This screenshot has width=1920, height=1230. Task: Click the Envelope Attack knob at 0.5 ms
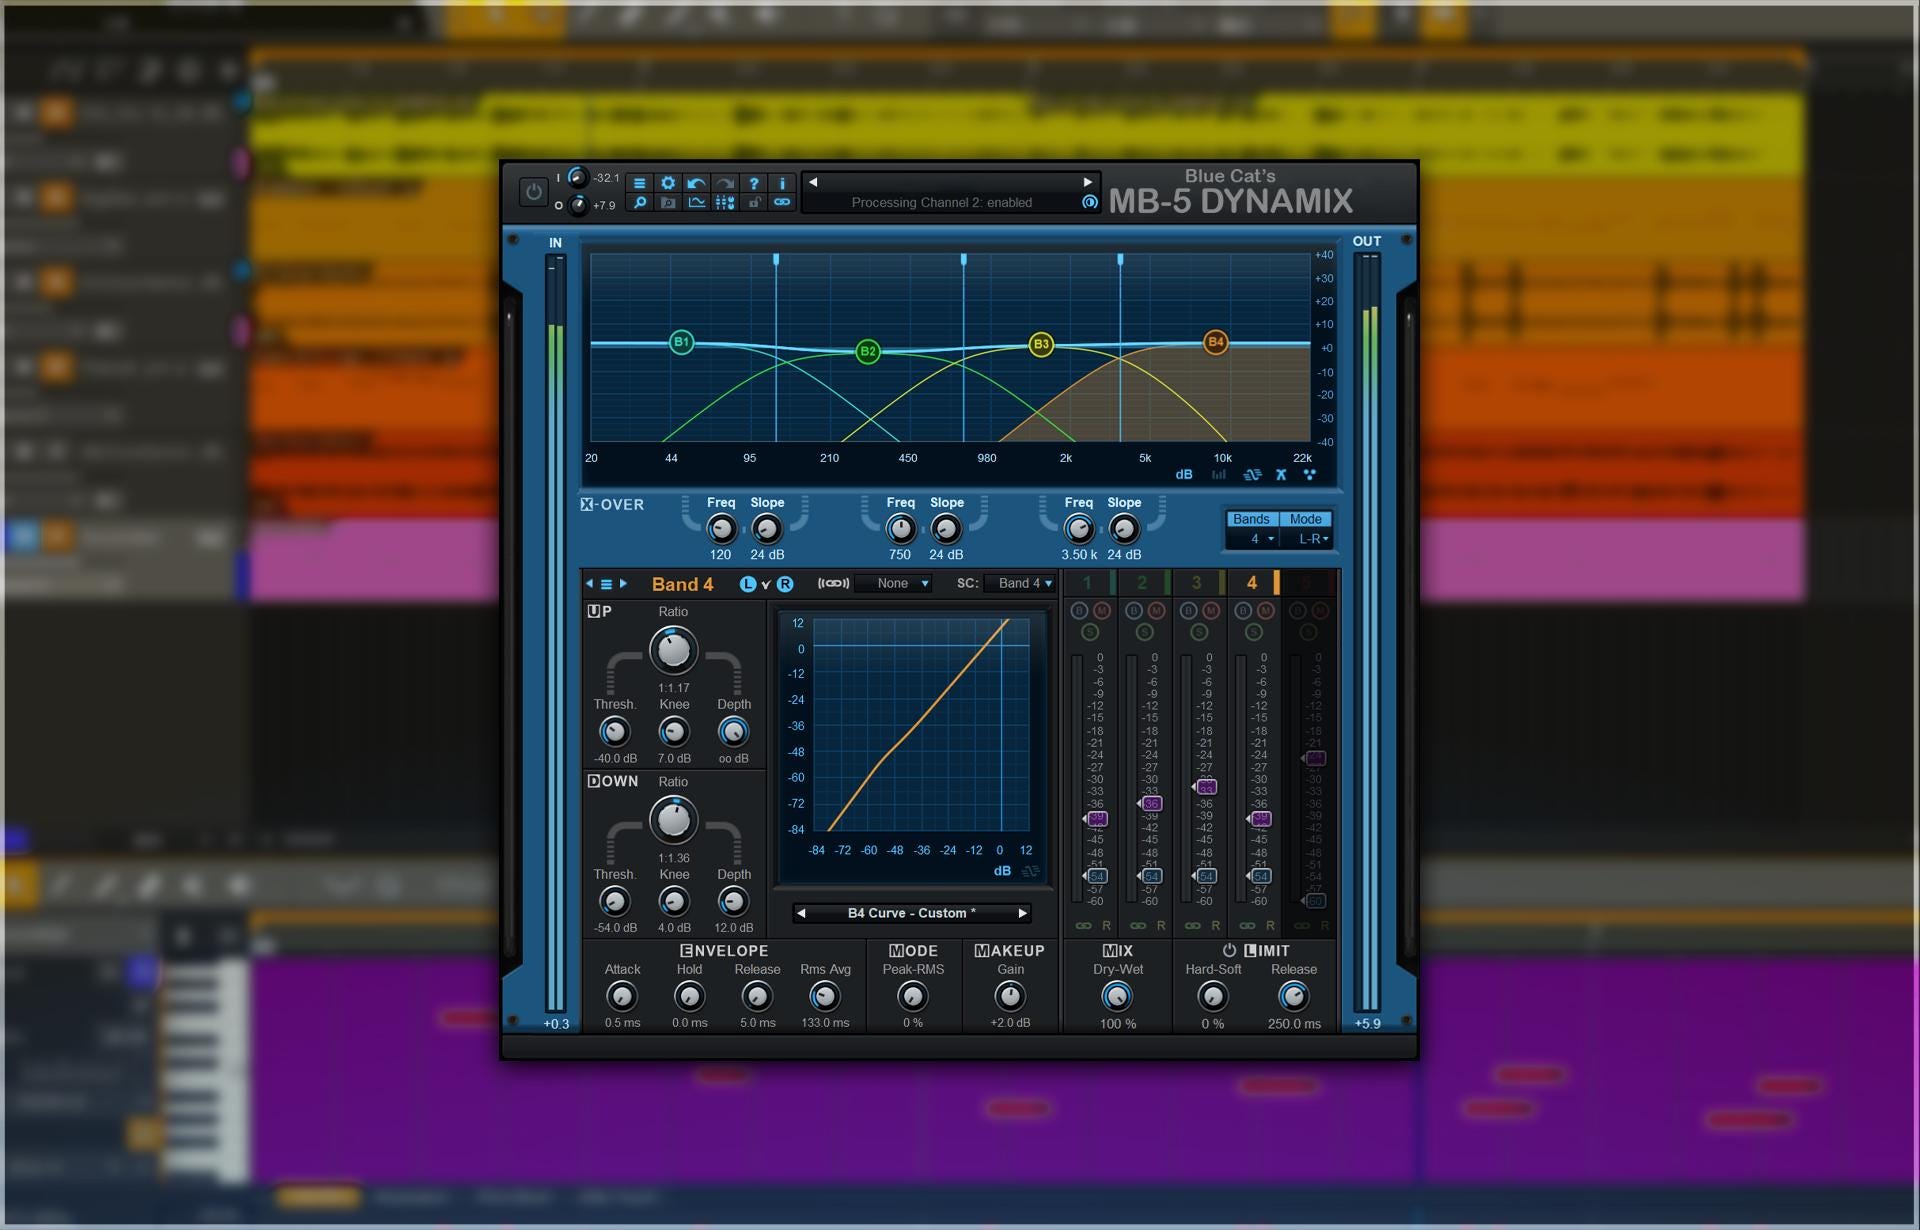coord(622,997)
